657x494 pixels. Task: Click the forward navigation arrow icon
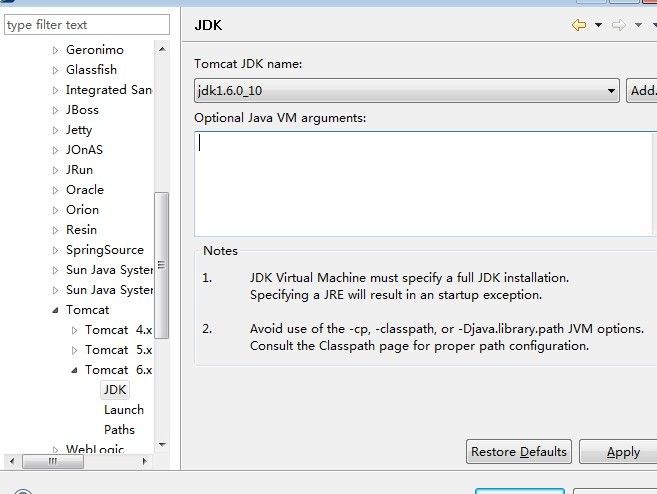618,25
